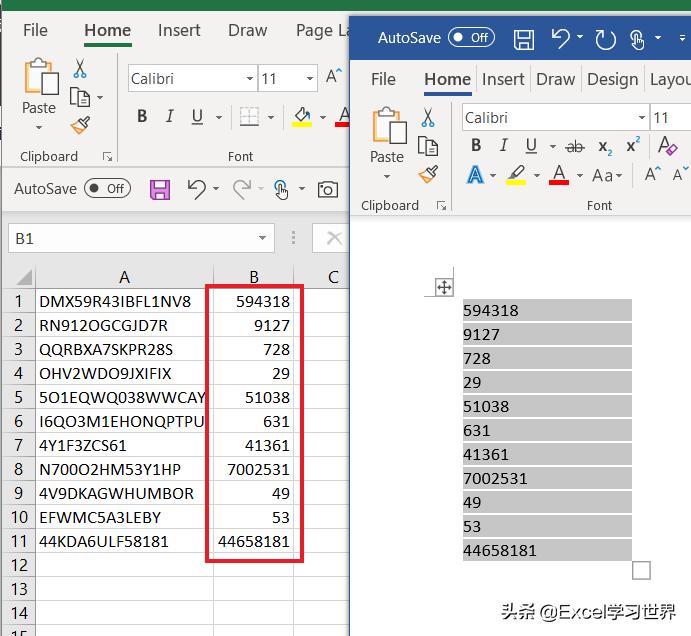
Task: Click Word table cell 7002531
Action: click(x=547, y=478)
